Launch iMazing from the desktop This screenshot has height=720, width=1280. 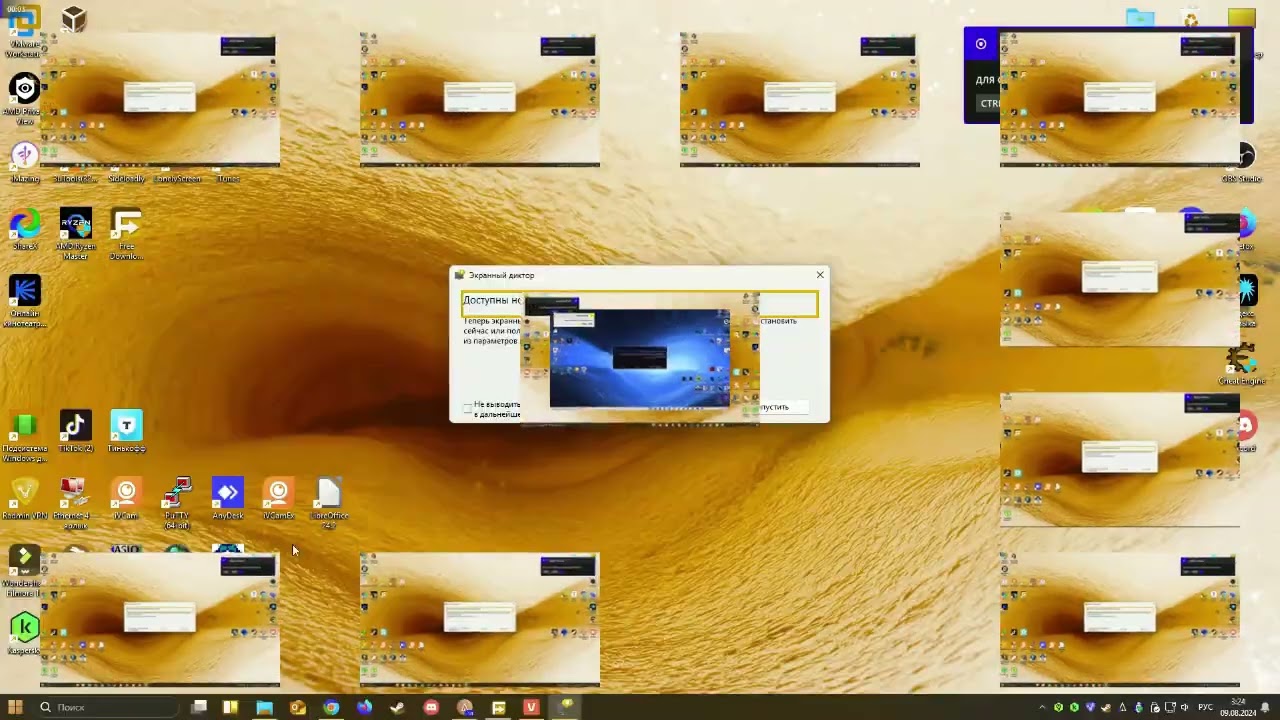[24, 162]
